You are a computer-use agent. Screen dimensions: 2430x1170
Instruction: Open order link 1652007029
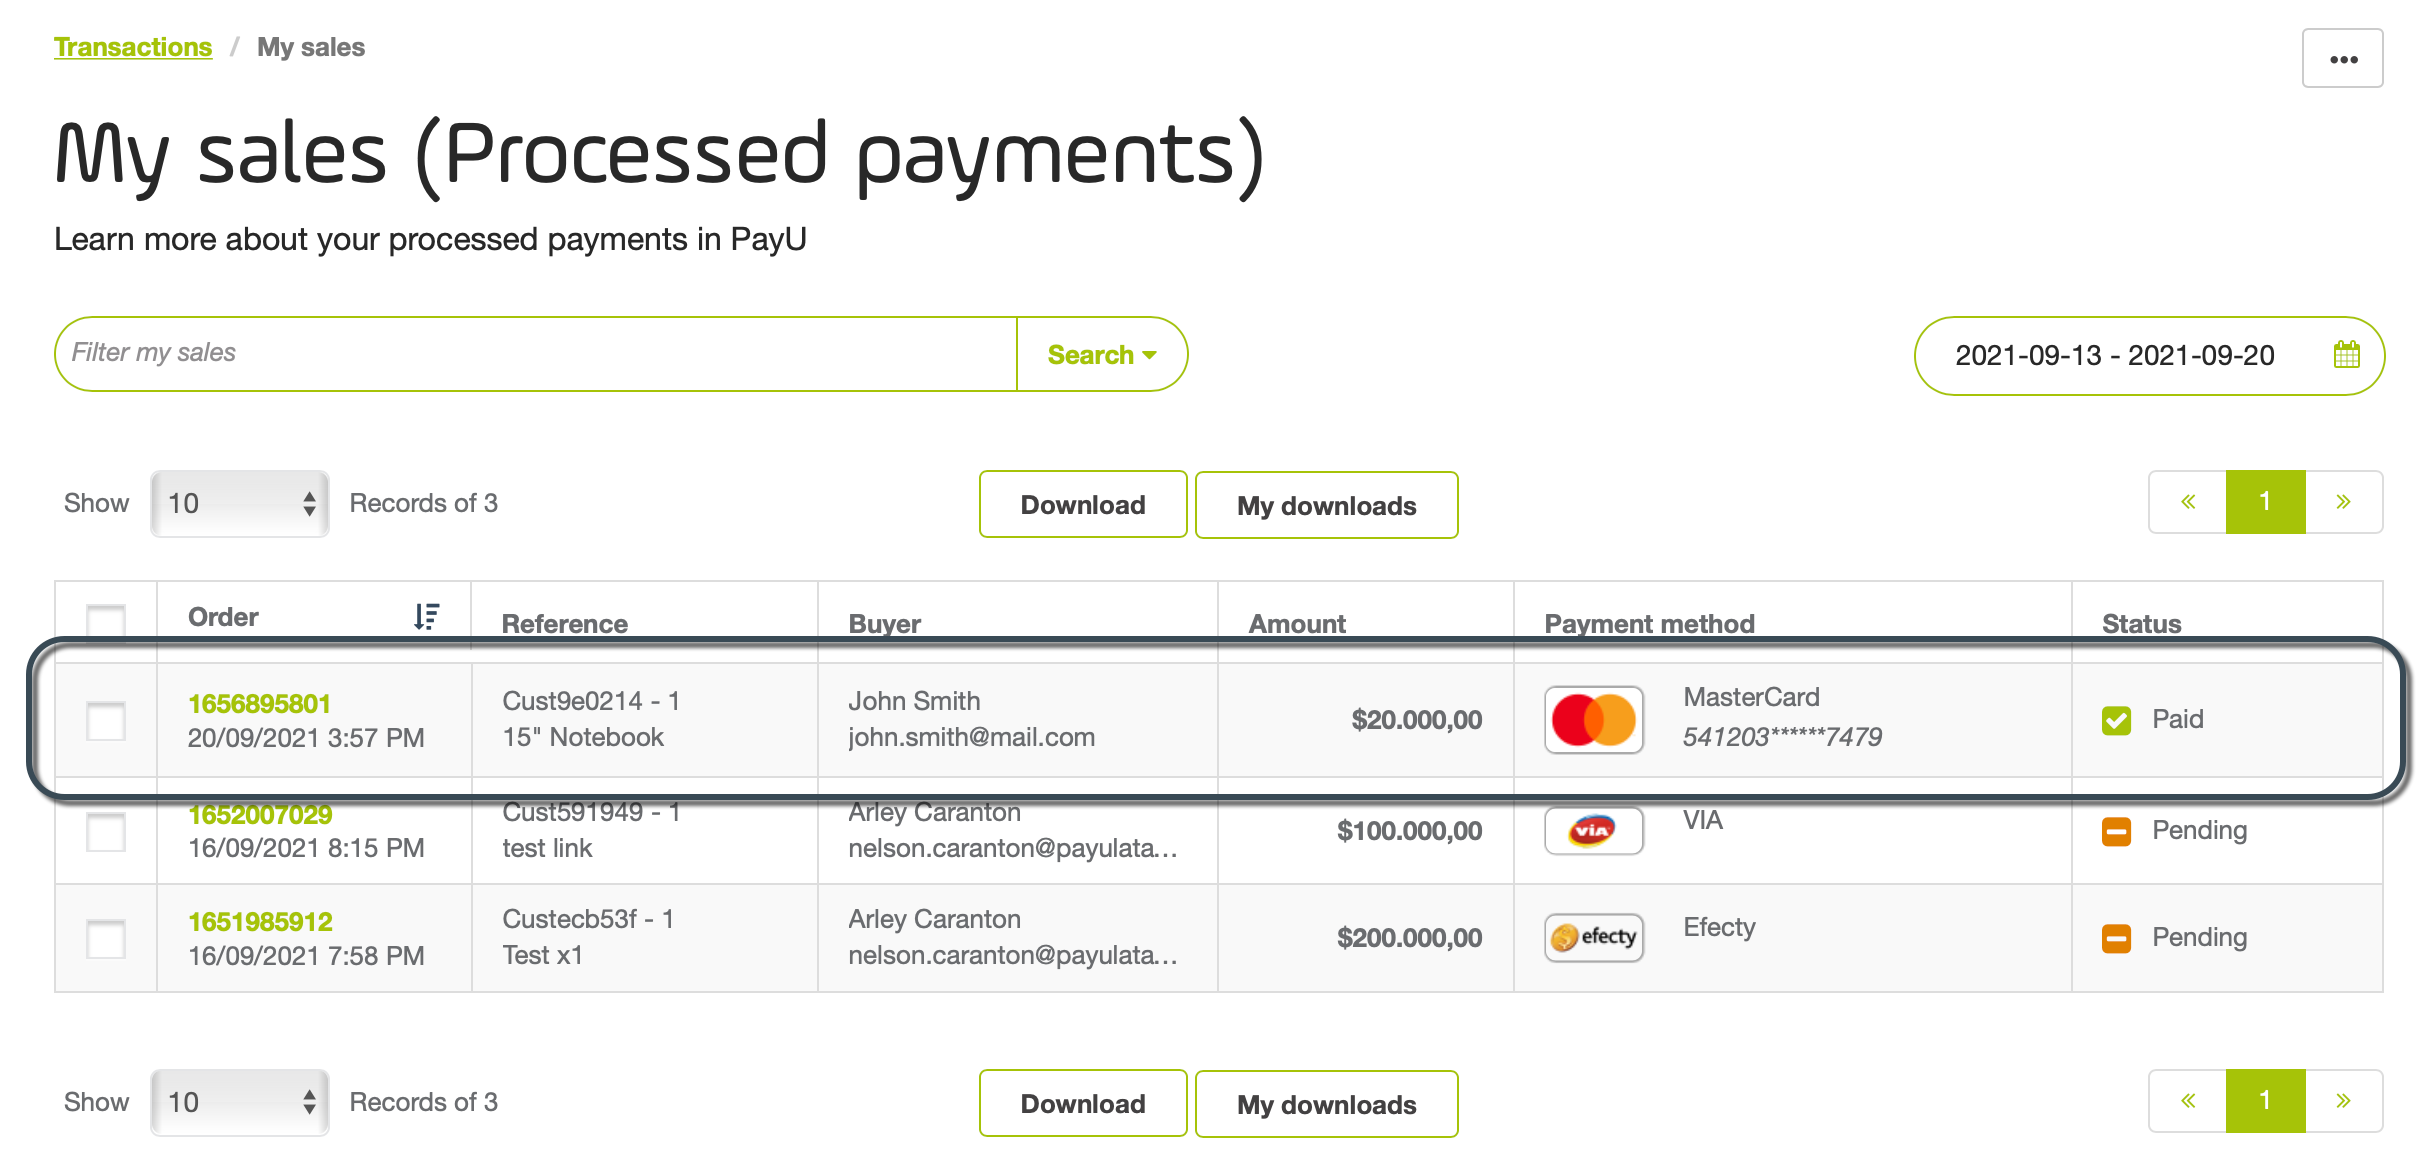(x=260, y=814)
